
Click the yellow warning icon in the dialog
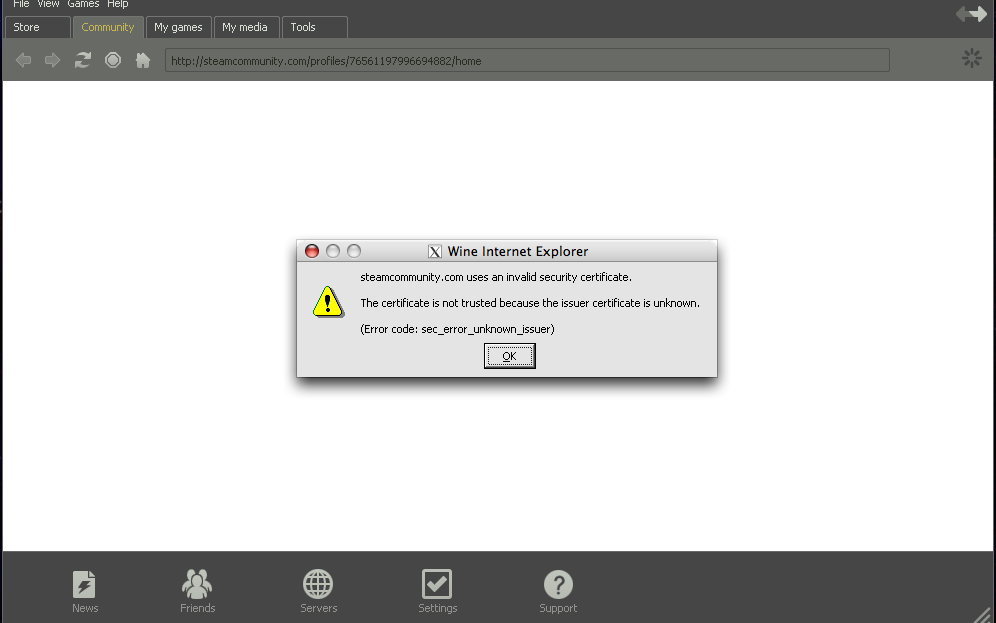click(328, 302)
